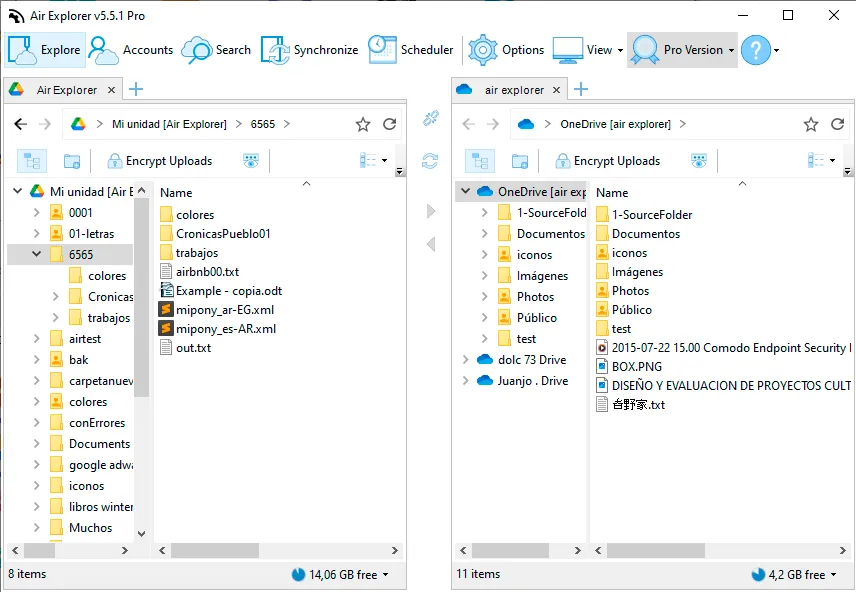Open the 4,2 GB free storage dropdown
The image size is (856, 592).
(794, 575)
